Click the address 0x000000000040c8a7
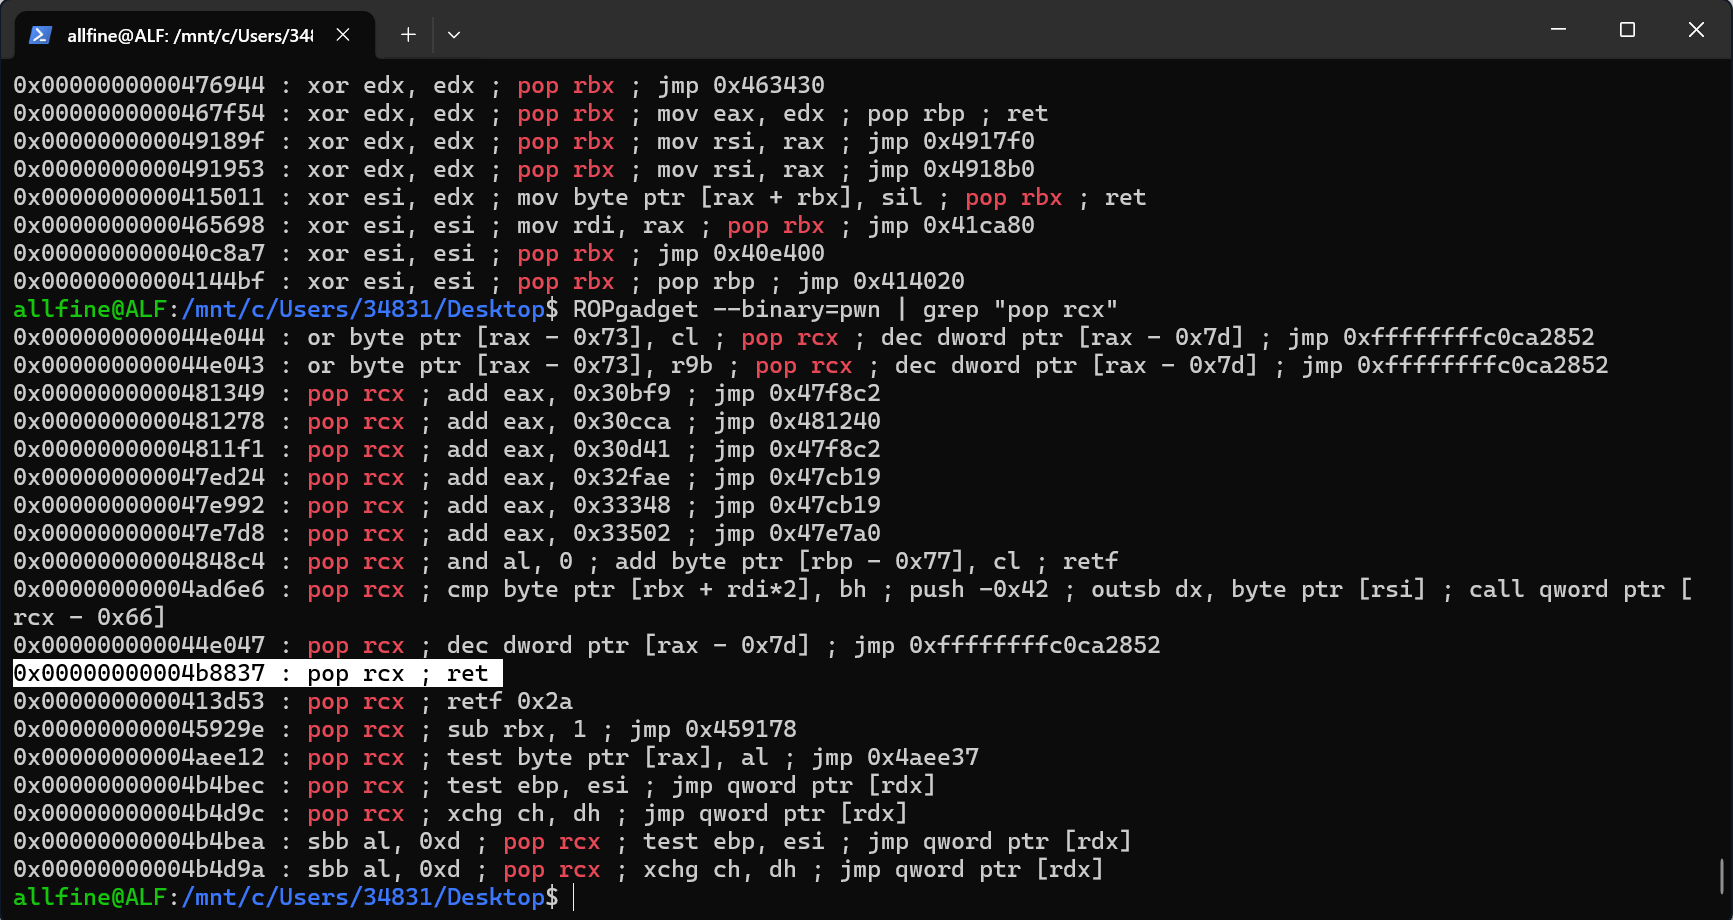This screenshot has height=920, width=1733. tap(139, 253)
